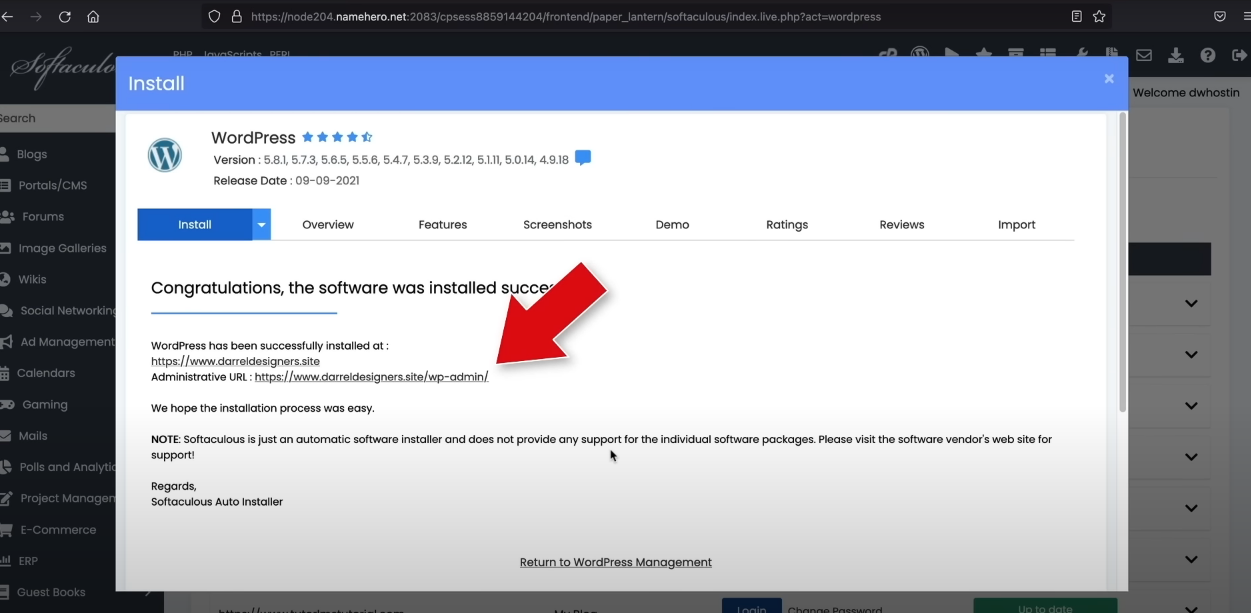1251x613 pixels.
Task: Click the download/sync icon in top bar
Action: pyautogui.click(x=1176, y=55)
